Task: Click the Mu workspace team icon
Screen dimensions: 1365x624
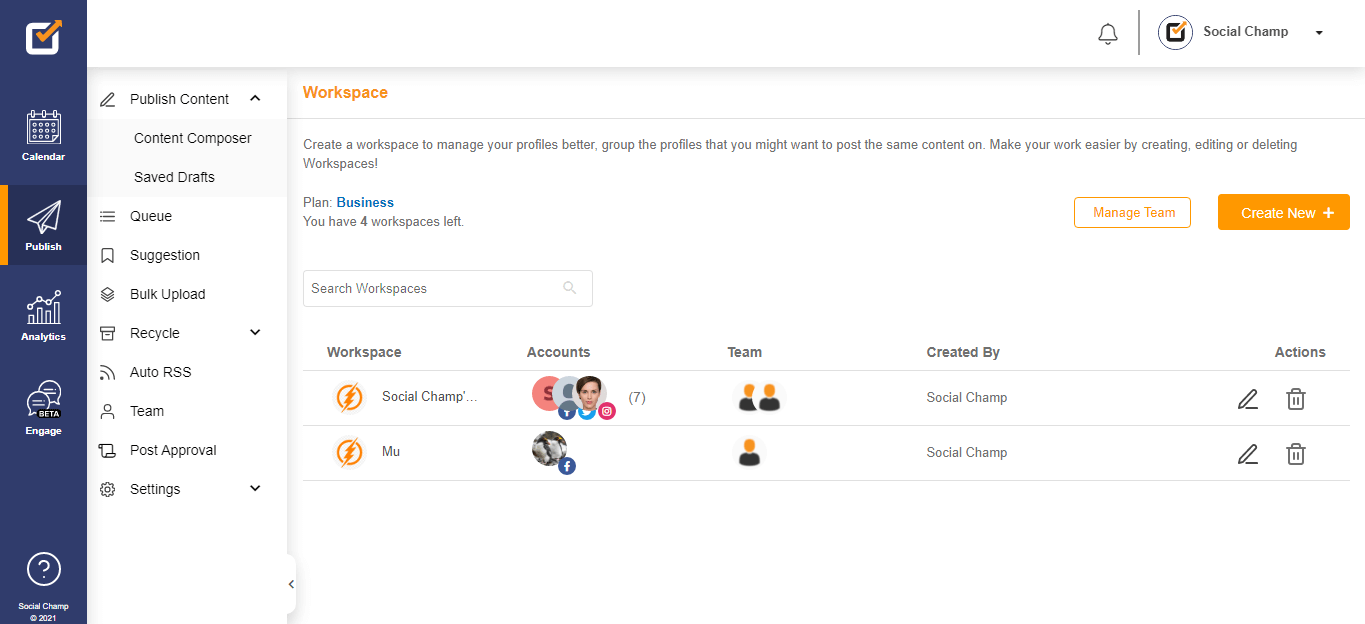Action: pyautogui.click(x=749, y=452)
